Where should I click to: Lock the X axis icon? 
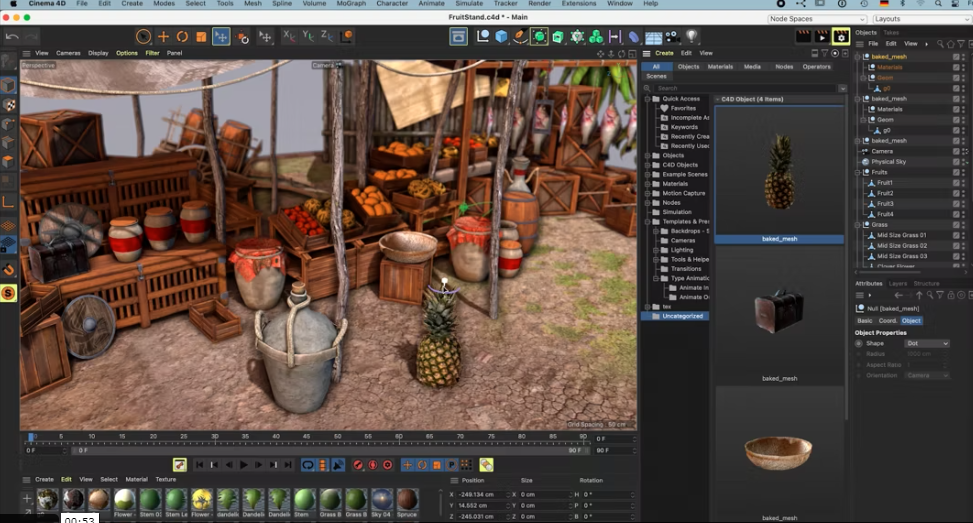pyautogui.click(x=289, y=37)
